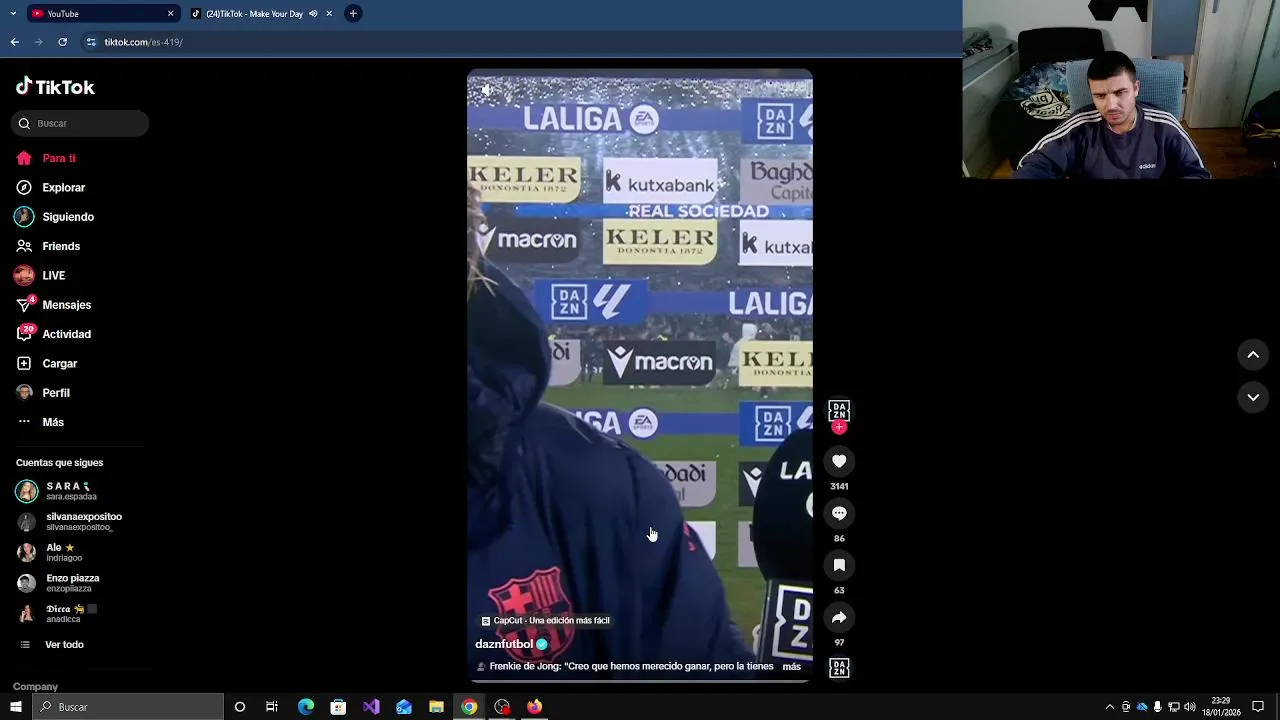Screen dimensions: 1280x720
Task: Open Mensajes inbox
Action: click(53, 305)
